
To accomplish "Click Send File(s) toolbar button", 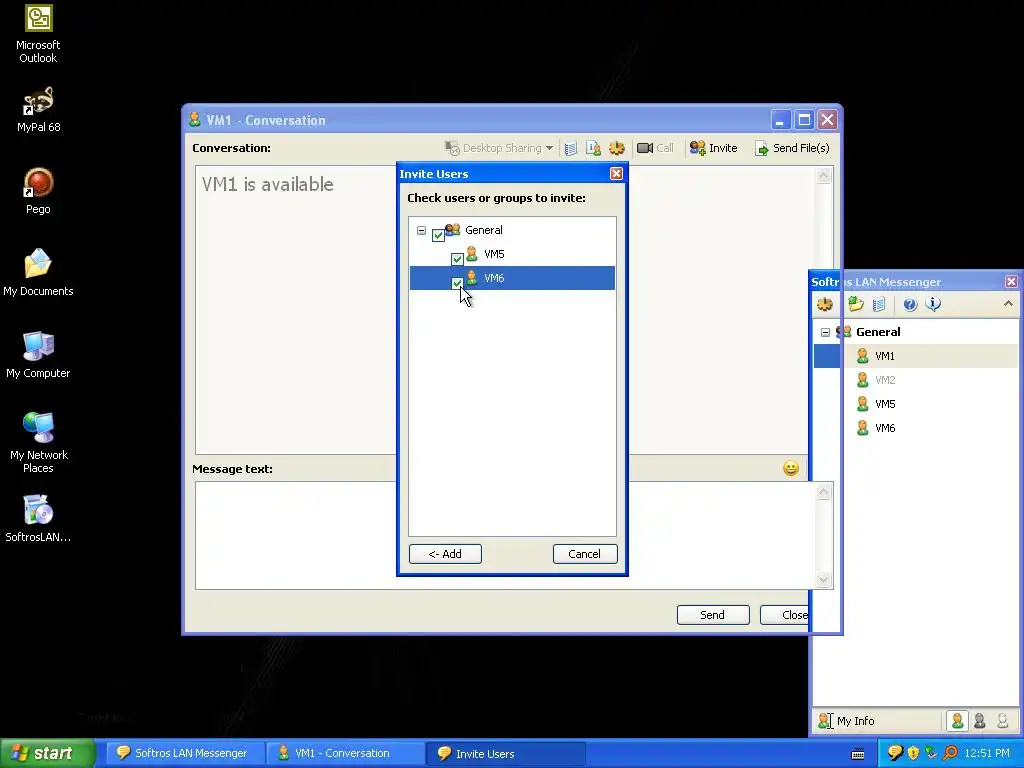I will coord(792,148).
